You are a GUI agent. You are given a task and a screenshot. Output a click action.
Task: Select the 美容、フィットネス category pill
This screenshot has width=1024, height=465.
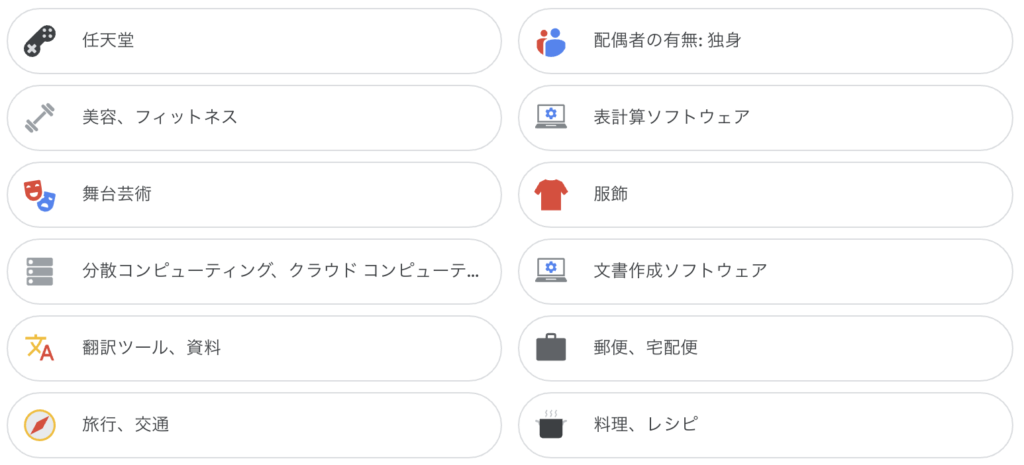[254, 118]
